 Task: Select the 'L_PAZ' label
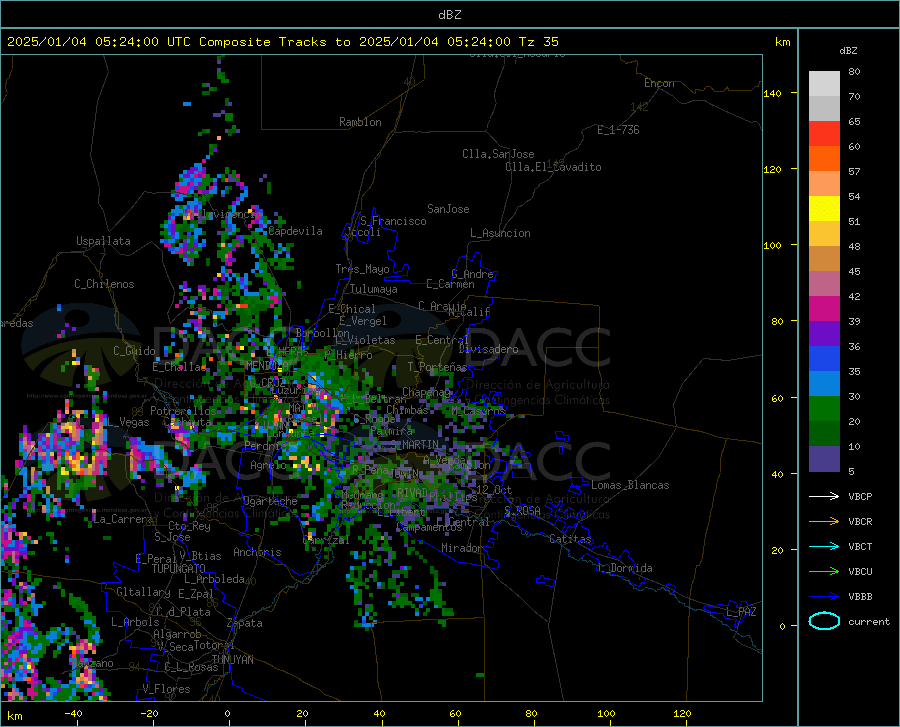tap(741, 612)
